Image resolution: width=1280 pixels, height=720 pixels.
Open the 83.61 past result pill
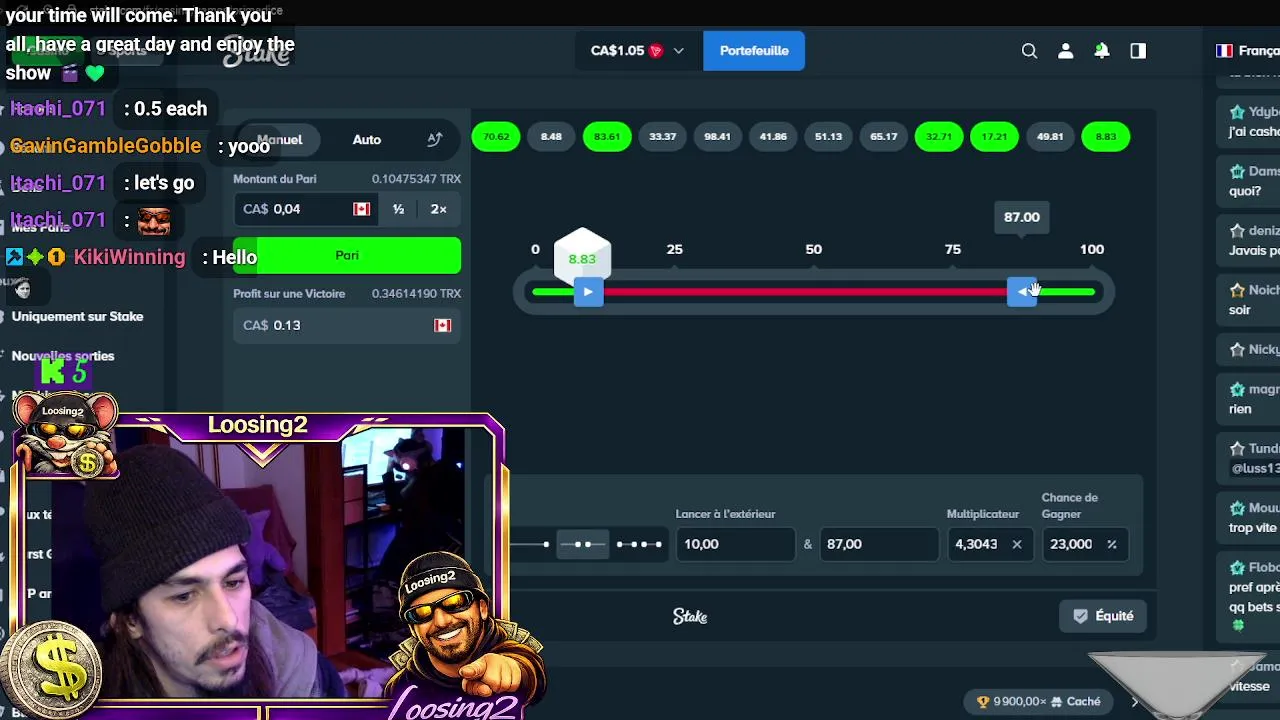pos(607,137)
